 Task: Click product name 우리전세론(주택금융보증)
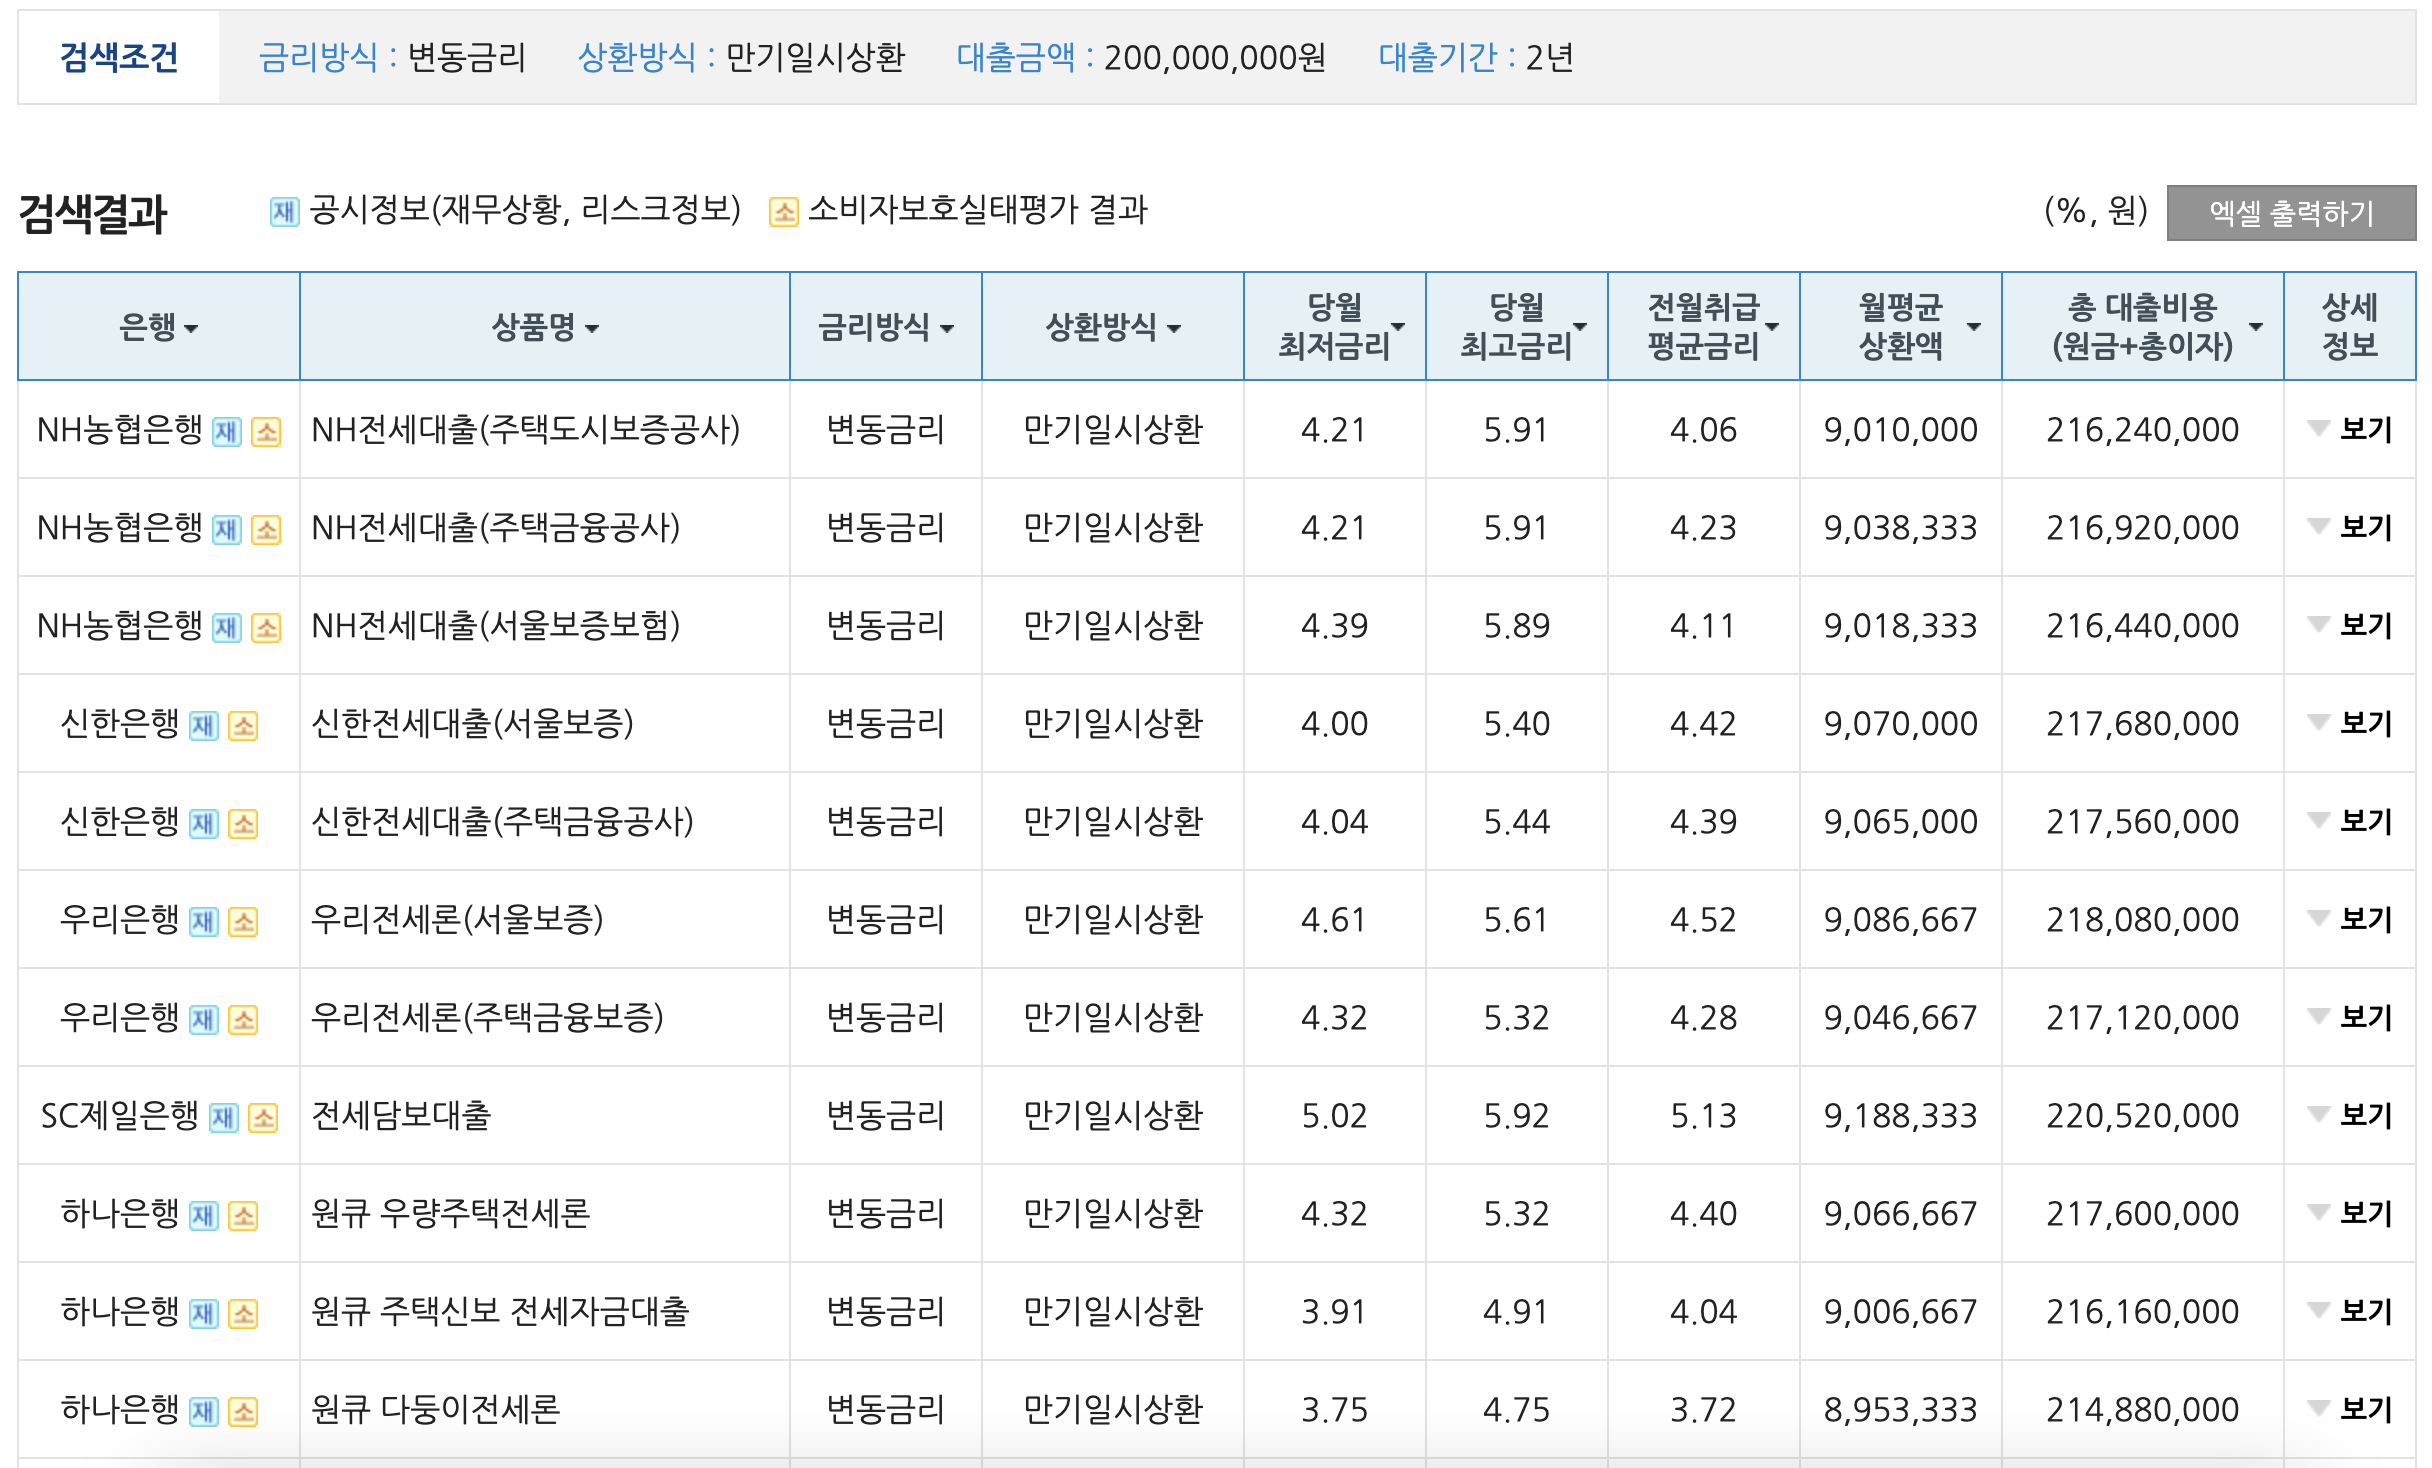point(487,1018)
